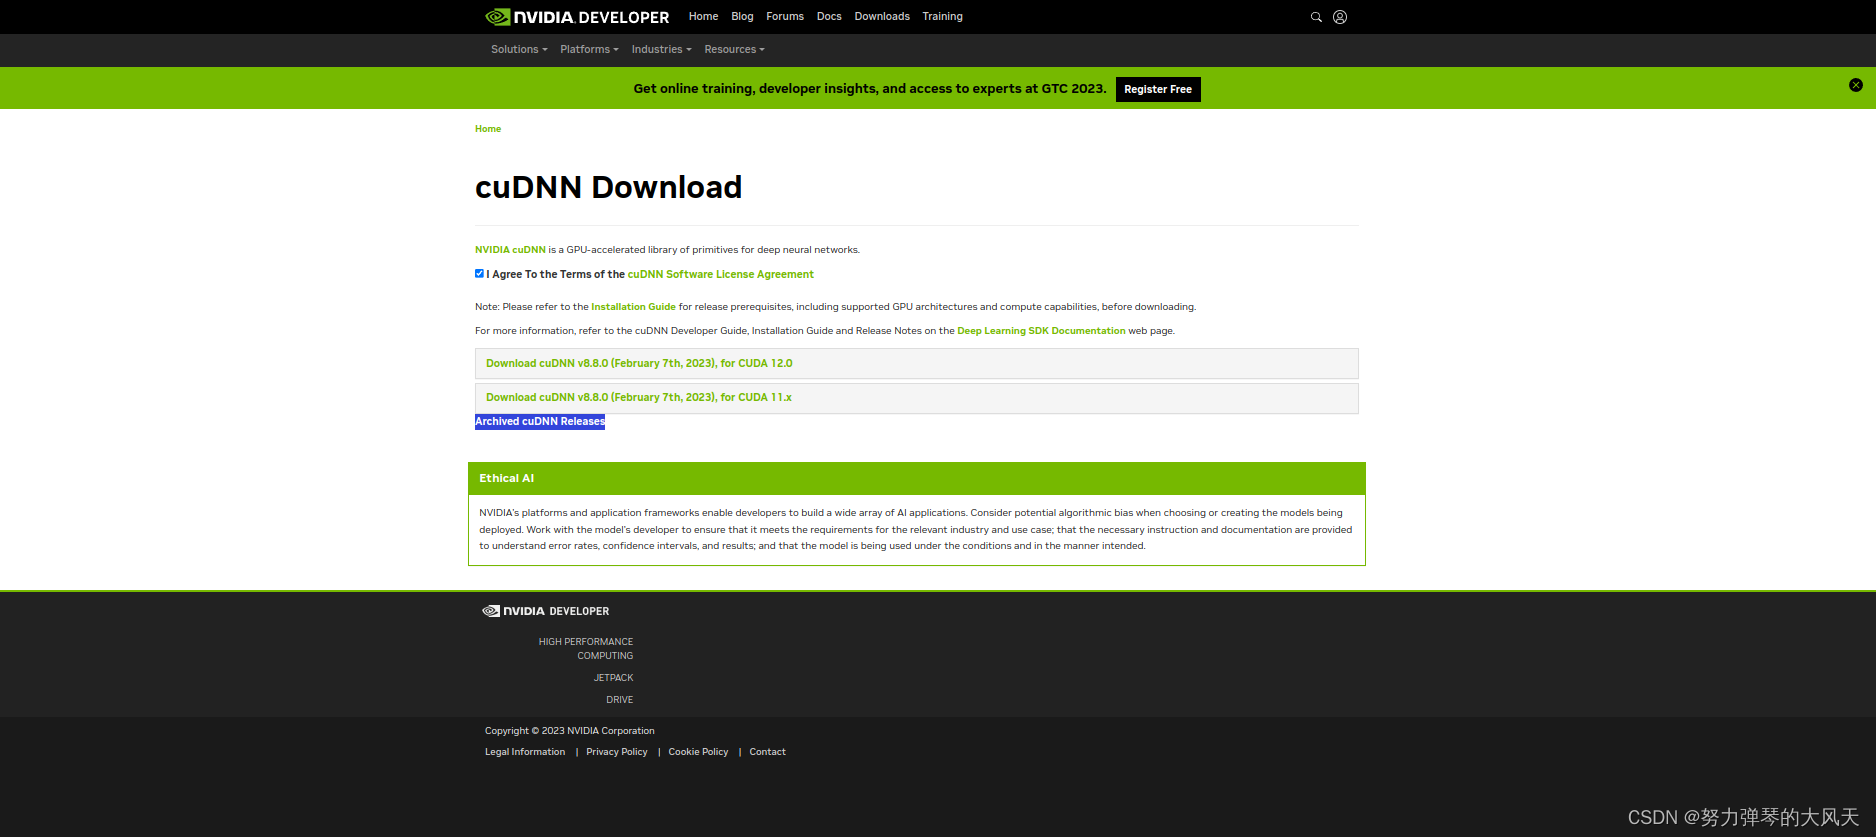Open the Cookie Policy link
The height and width of the screenshot is (837, 1876).
tap(698, 752)
